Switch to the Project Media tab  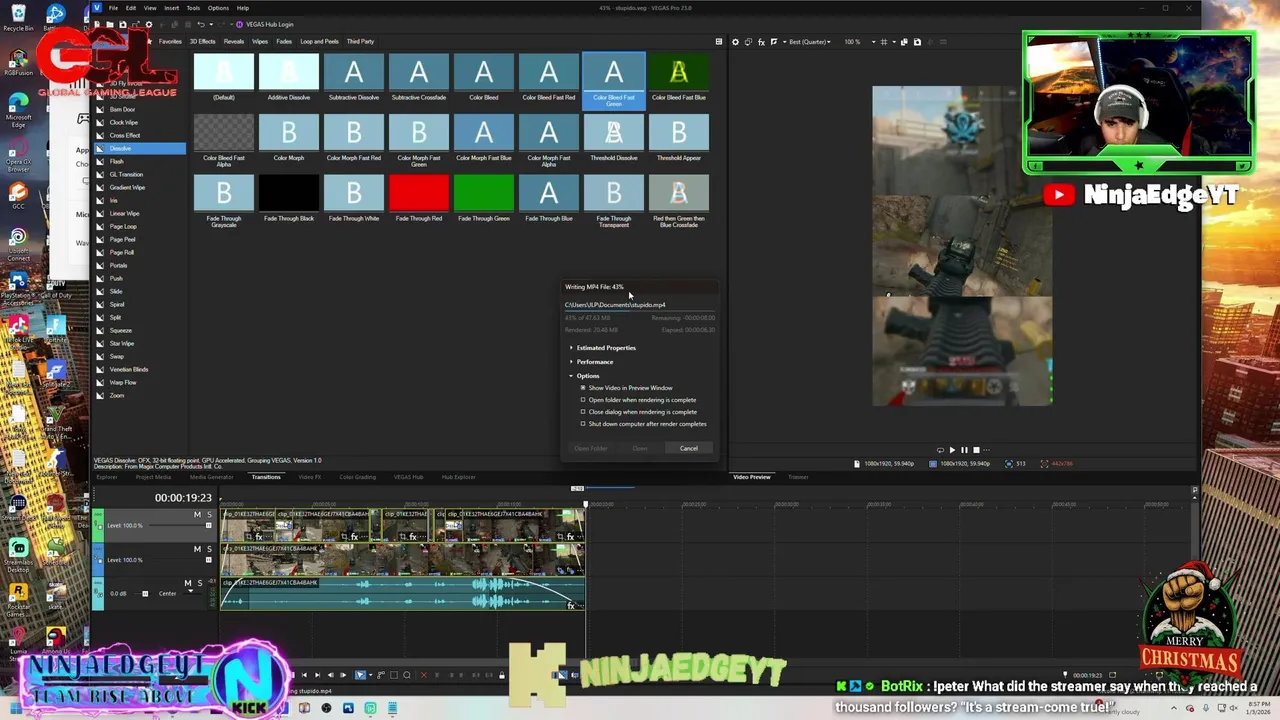tap(153, 477)
